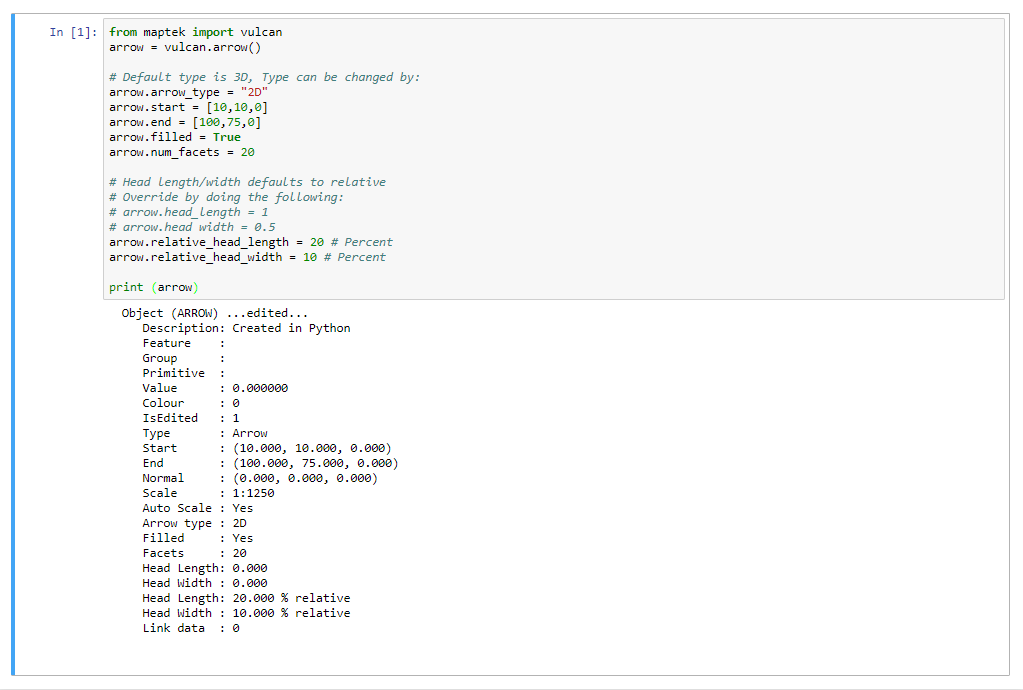This screenshot has height=690, width=1023.
Task: Click the 'Normal : (0.000, 0.000, 0.000)' row
Action: [260, 478]
